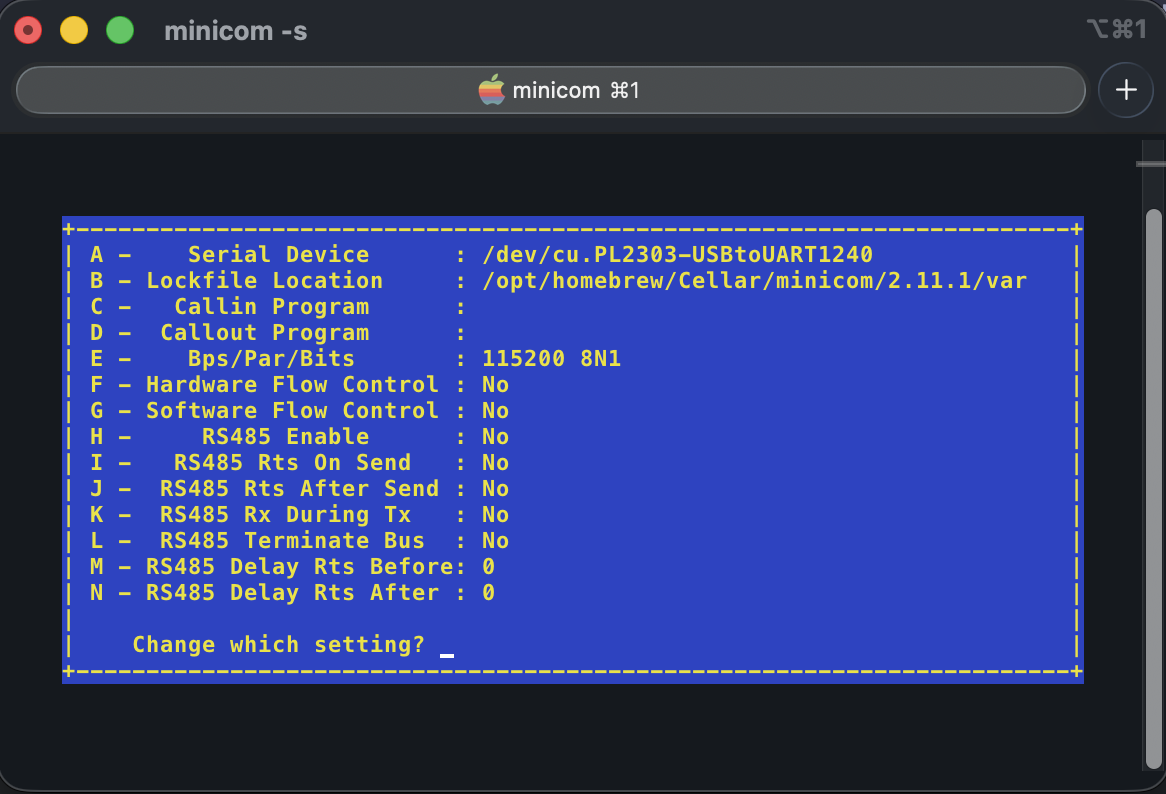Click the No value for Hardware Flow Control
The width and height of the screenshot is (1166, 794).
pos(495,384)
